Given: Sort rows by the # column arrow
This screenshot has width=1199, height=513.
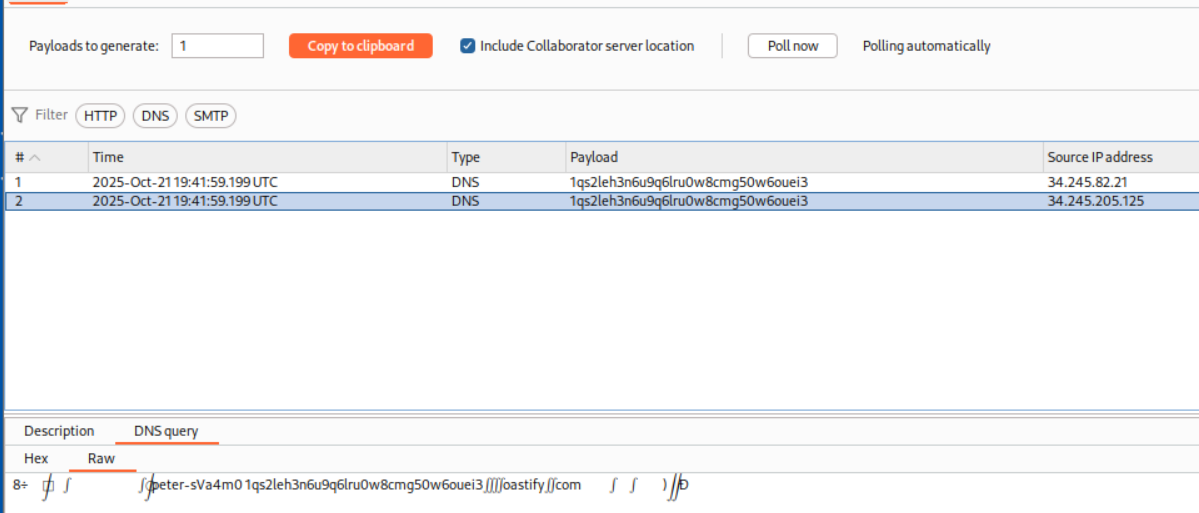Looking at the screenshot, I should pos(35,157).
